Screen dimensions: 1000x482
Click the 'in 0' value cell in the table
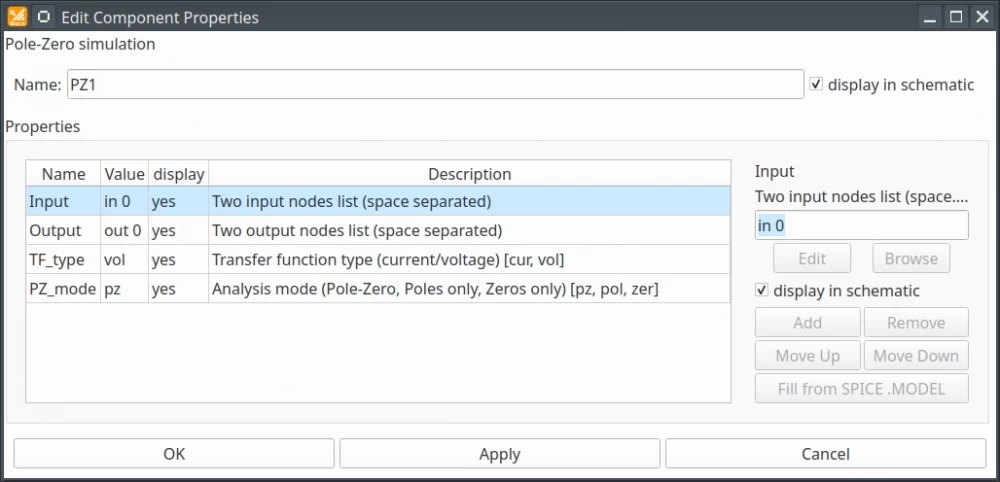[x=124, y=201]
